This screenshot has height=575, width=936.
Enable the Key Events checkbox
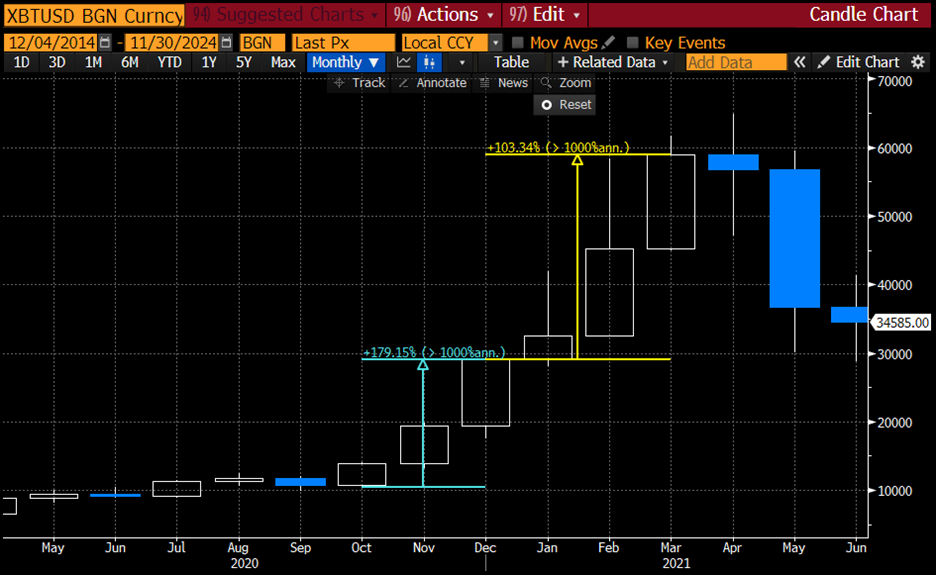pos(633,42)
